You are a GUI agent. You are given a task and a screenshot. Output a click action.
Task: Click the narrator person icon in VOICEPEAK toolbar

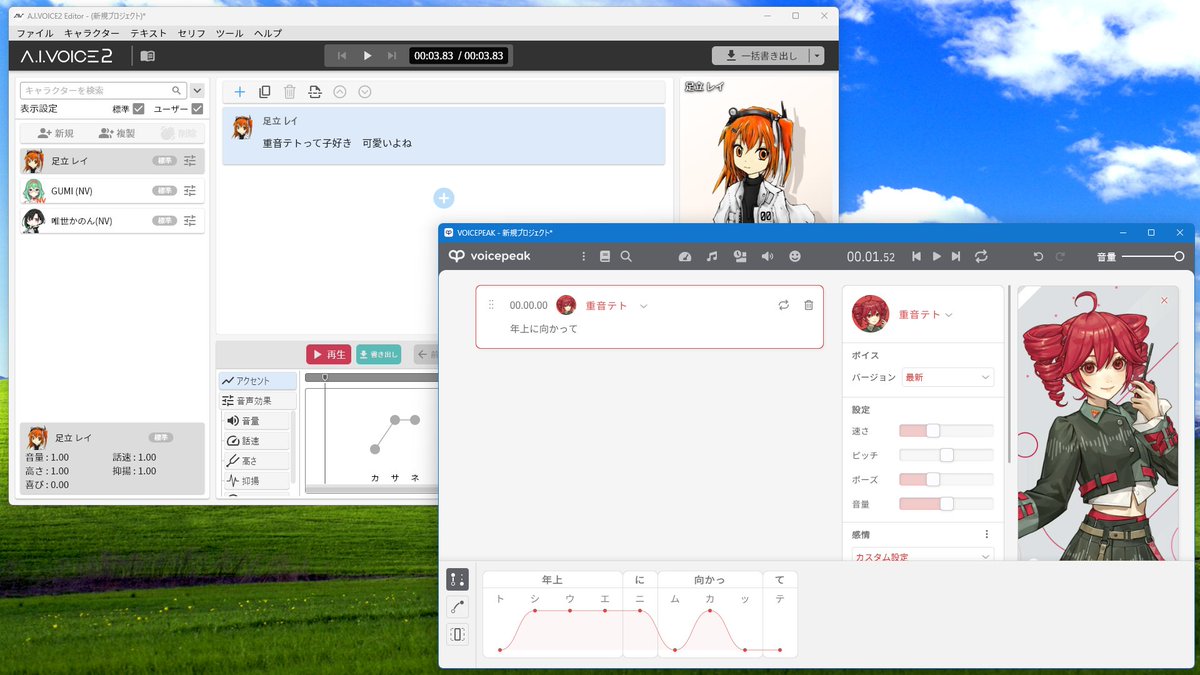point(740,257)
